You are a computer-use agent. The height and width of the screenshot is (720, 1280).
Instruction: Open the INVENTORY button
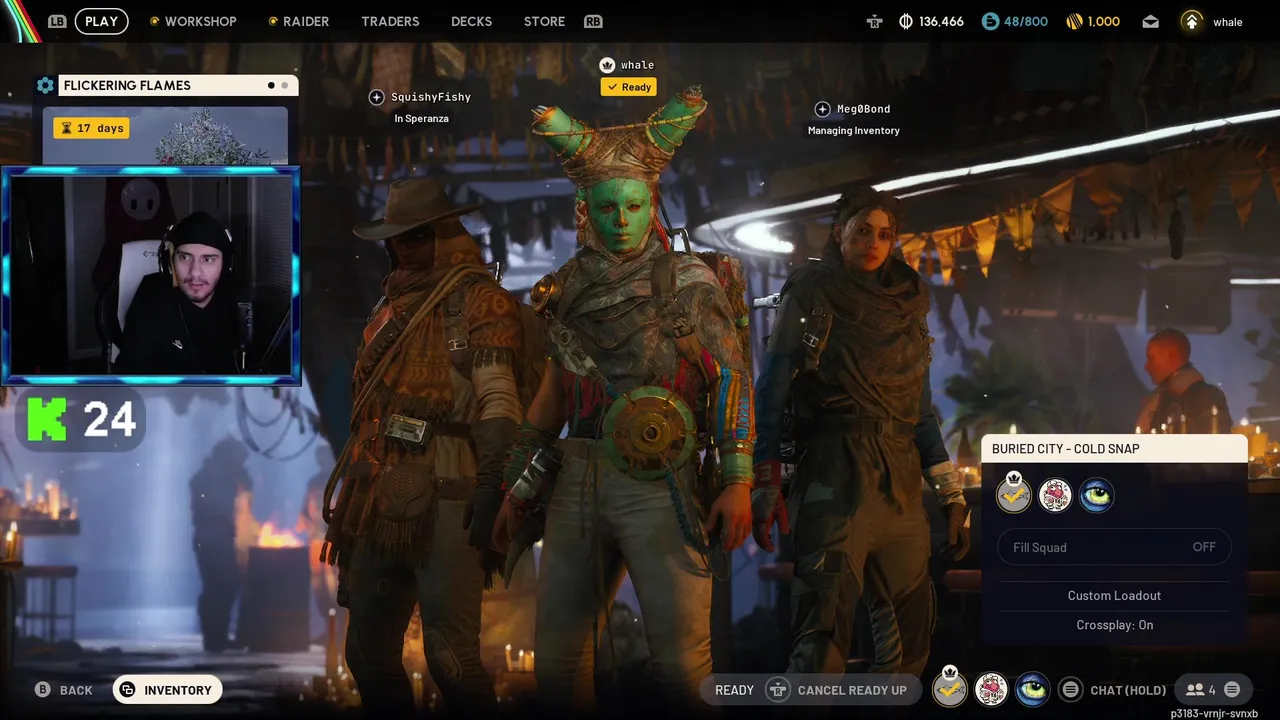(x=167, y=690)
